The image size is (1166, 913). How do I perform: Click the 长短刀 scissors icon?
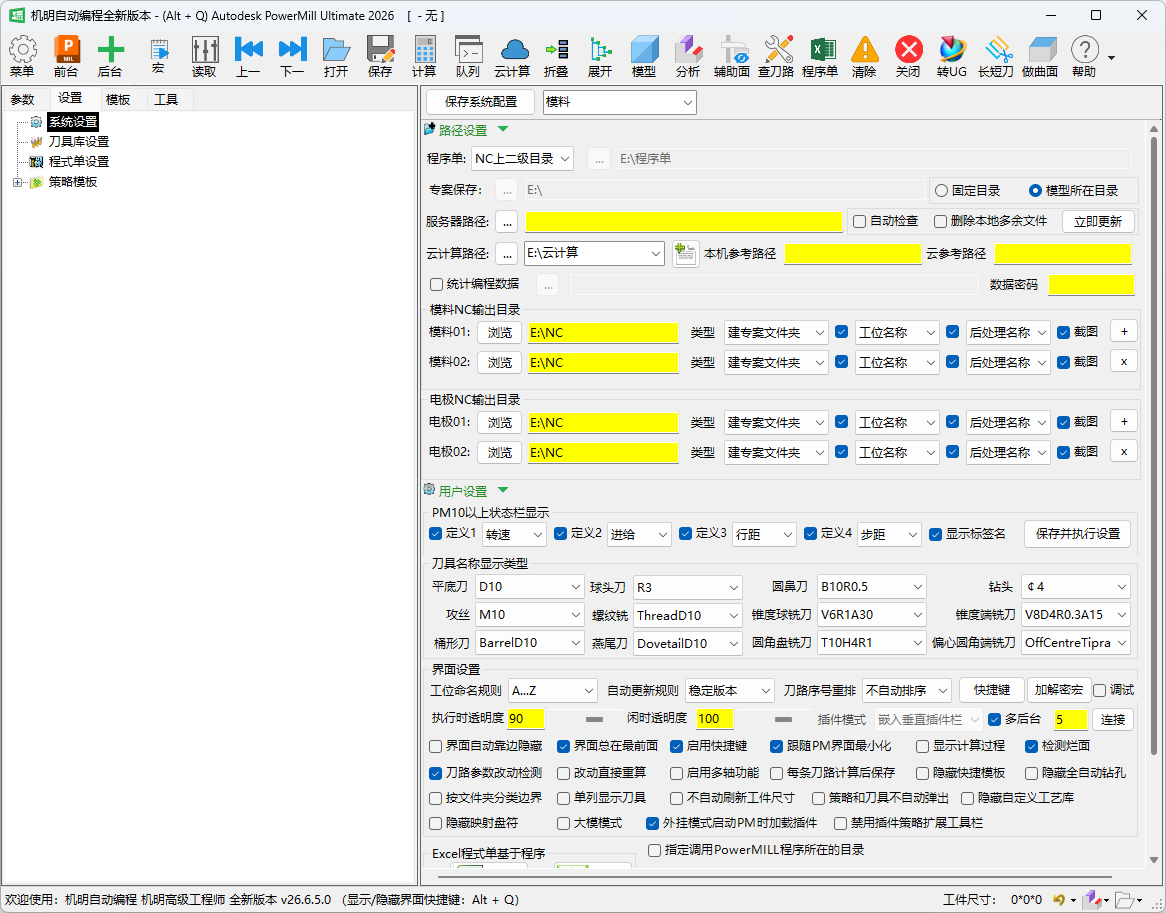[996, 57]
